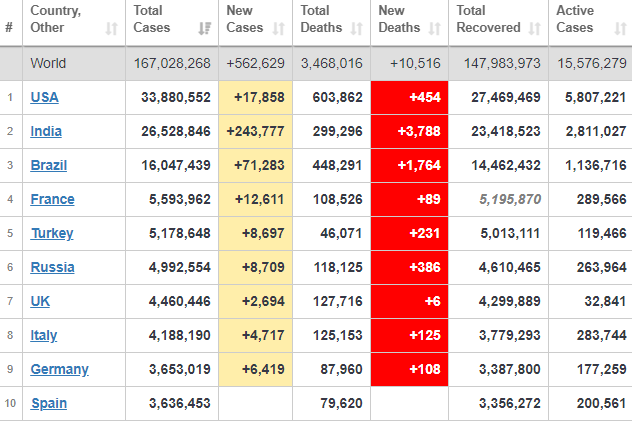This screenshot has height=421, width=632.
Task: Sort by New Deaths column icon
Action: click(434, 29)
